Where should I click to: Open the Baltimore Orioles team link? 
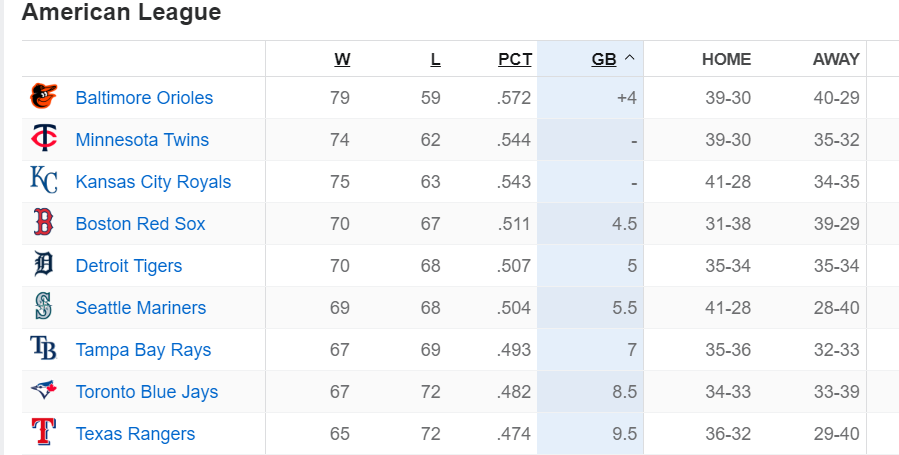144,98
